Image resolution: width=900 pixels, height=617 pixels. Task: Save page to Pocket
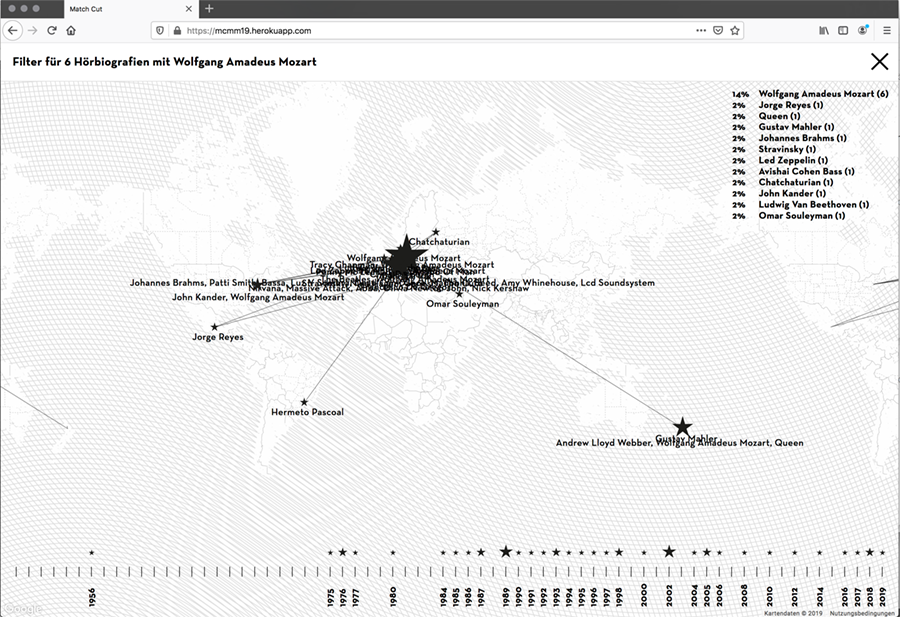click(x=717, y=30)
